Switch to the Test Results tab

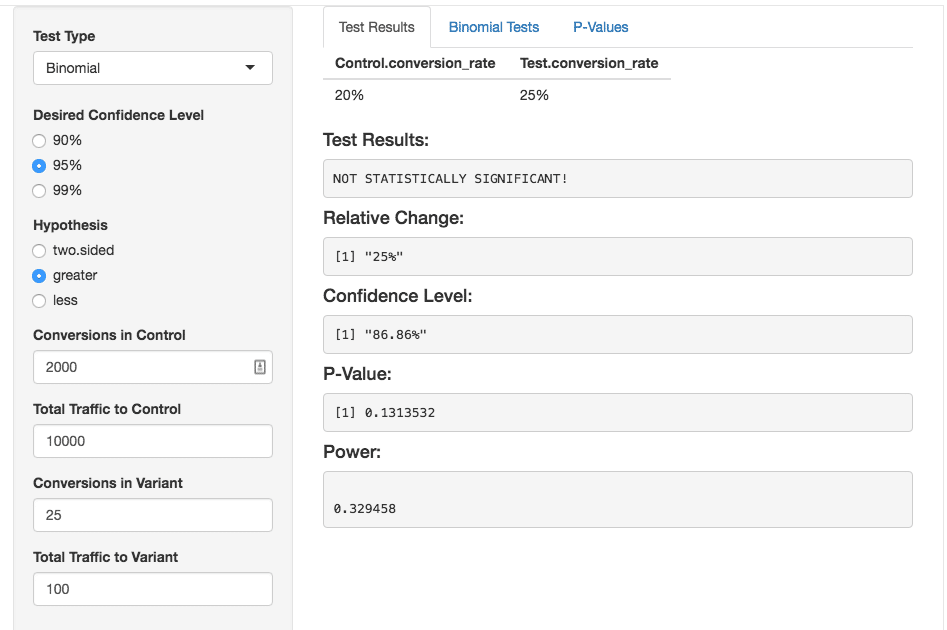(x=376, y=27)
